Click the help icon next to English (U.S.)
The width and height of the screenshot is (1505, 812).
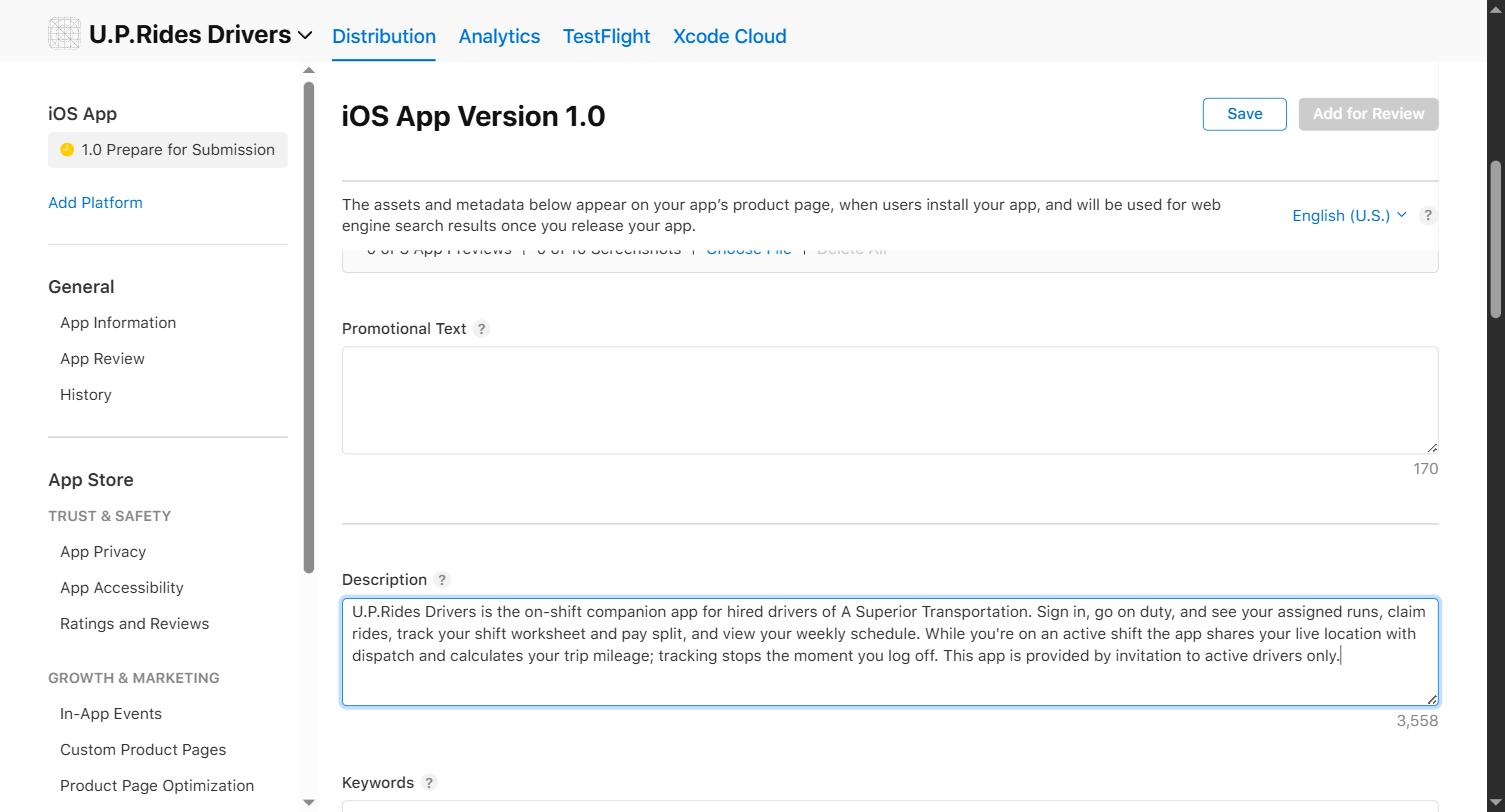coord(1428,215)
